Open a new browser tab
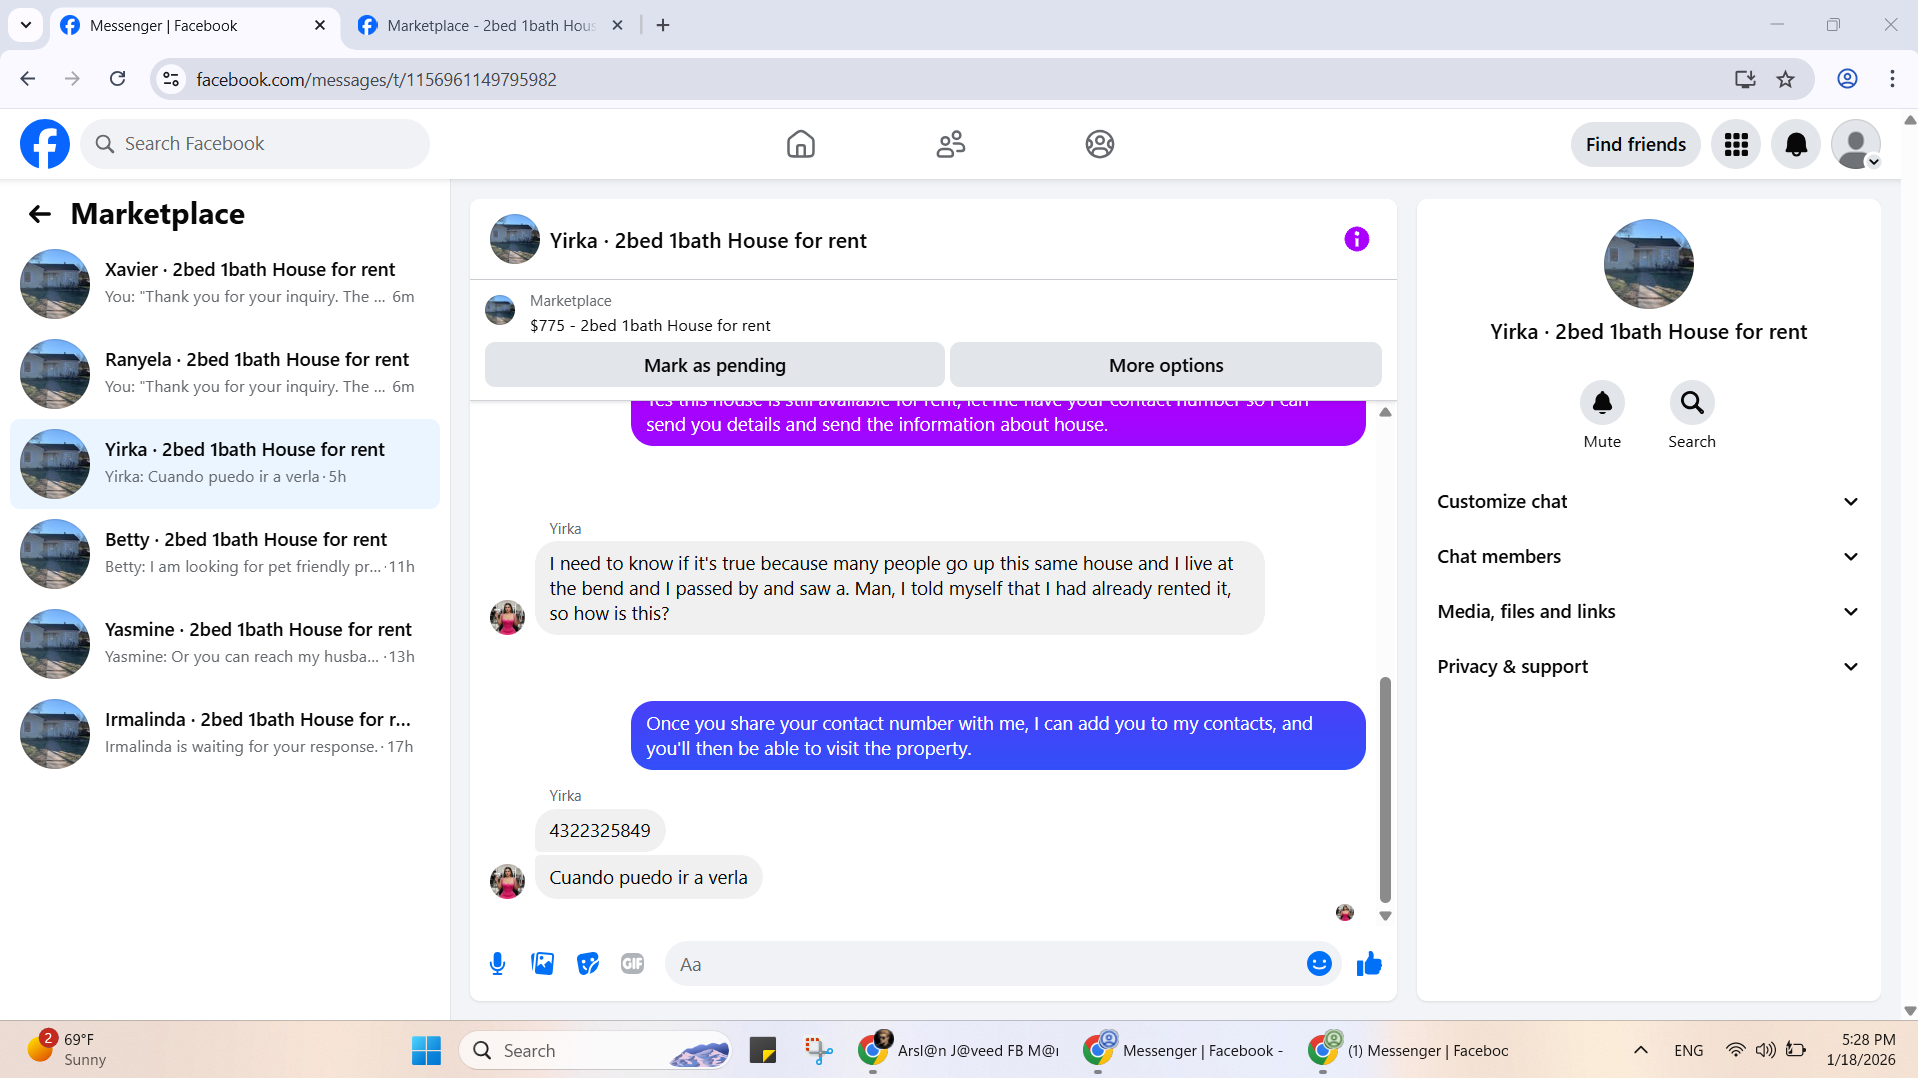The width and height of the screenshot is (1918, 1078). (663, 25)
